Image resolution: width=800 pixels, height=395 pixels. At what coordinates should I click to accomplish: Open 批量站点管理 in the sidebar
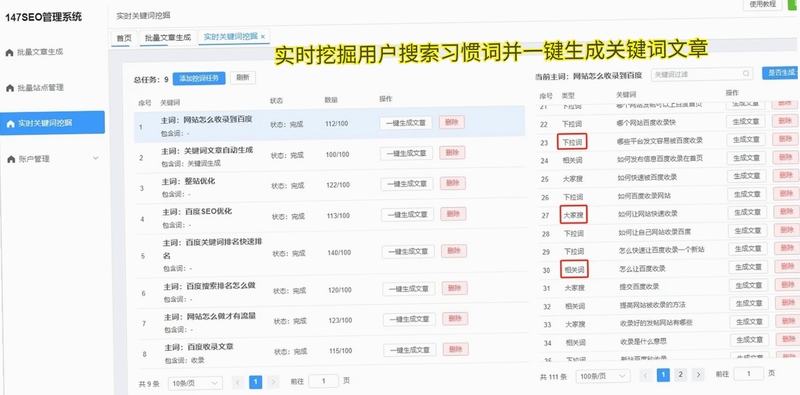[x=40, y=88]
